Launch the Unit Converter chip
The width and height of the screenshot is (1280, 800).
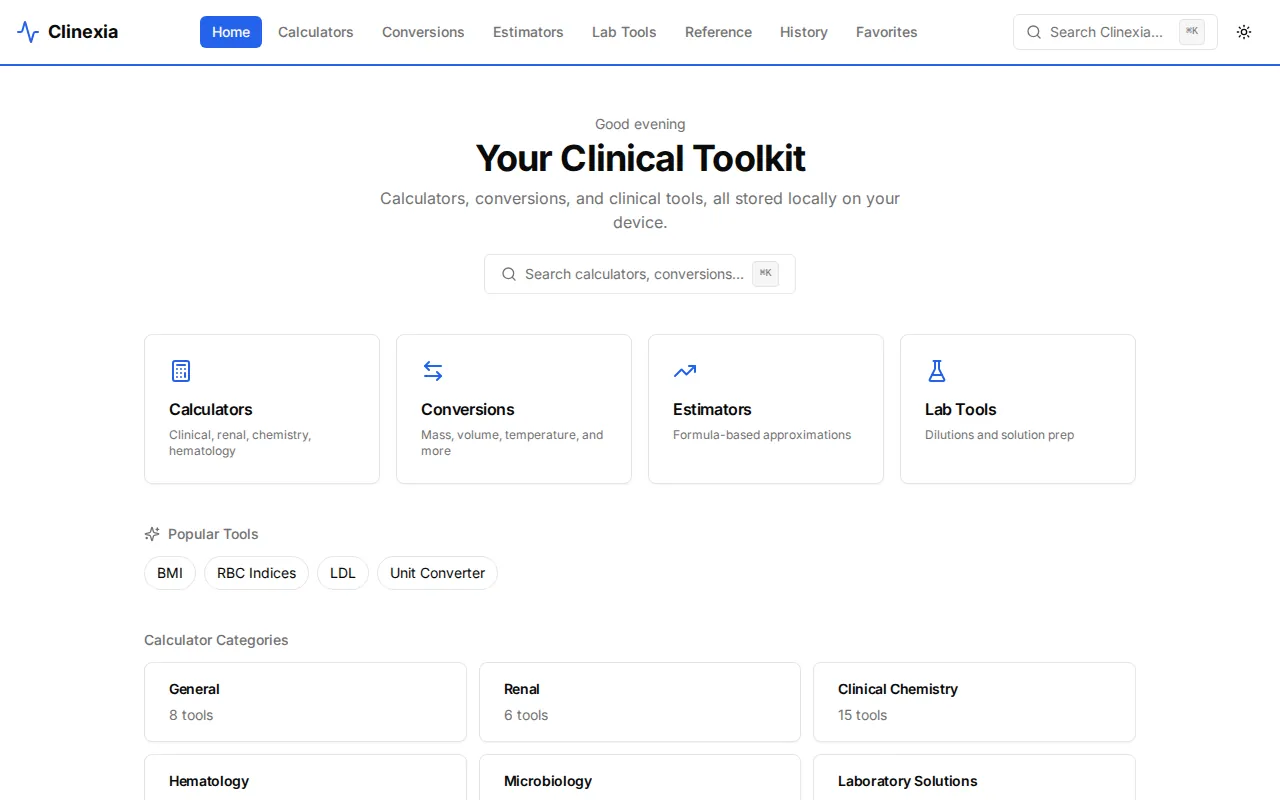[437, 573]
